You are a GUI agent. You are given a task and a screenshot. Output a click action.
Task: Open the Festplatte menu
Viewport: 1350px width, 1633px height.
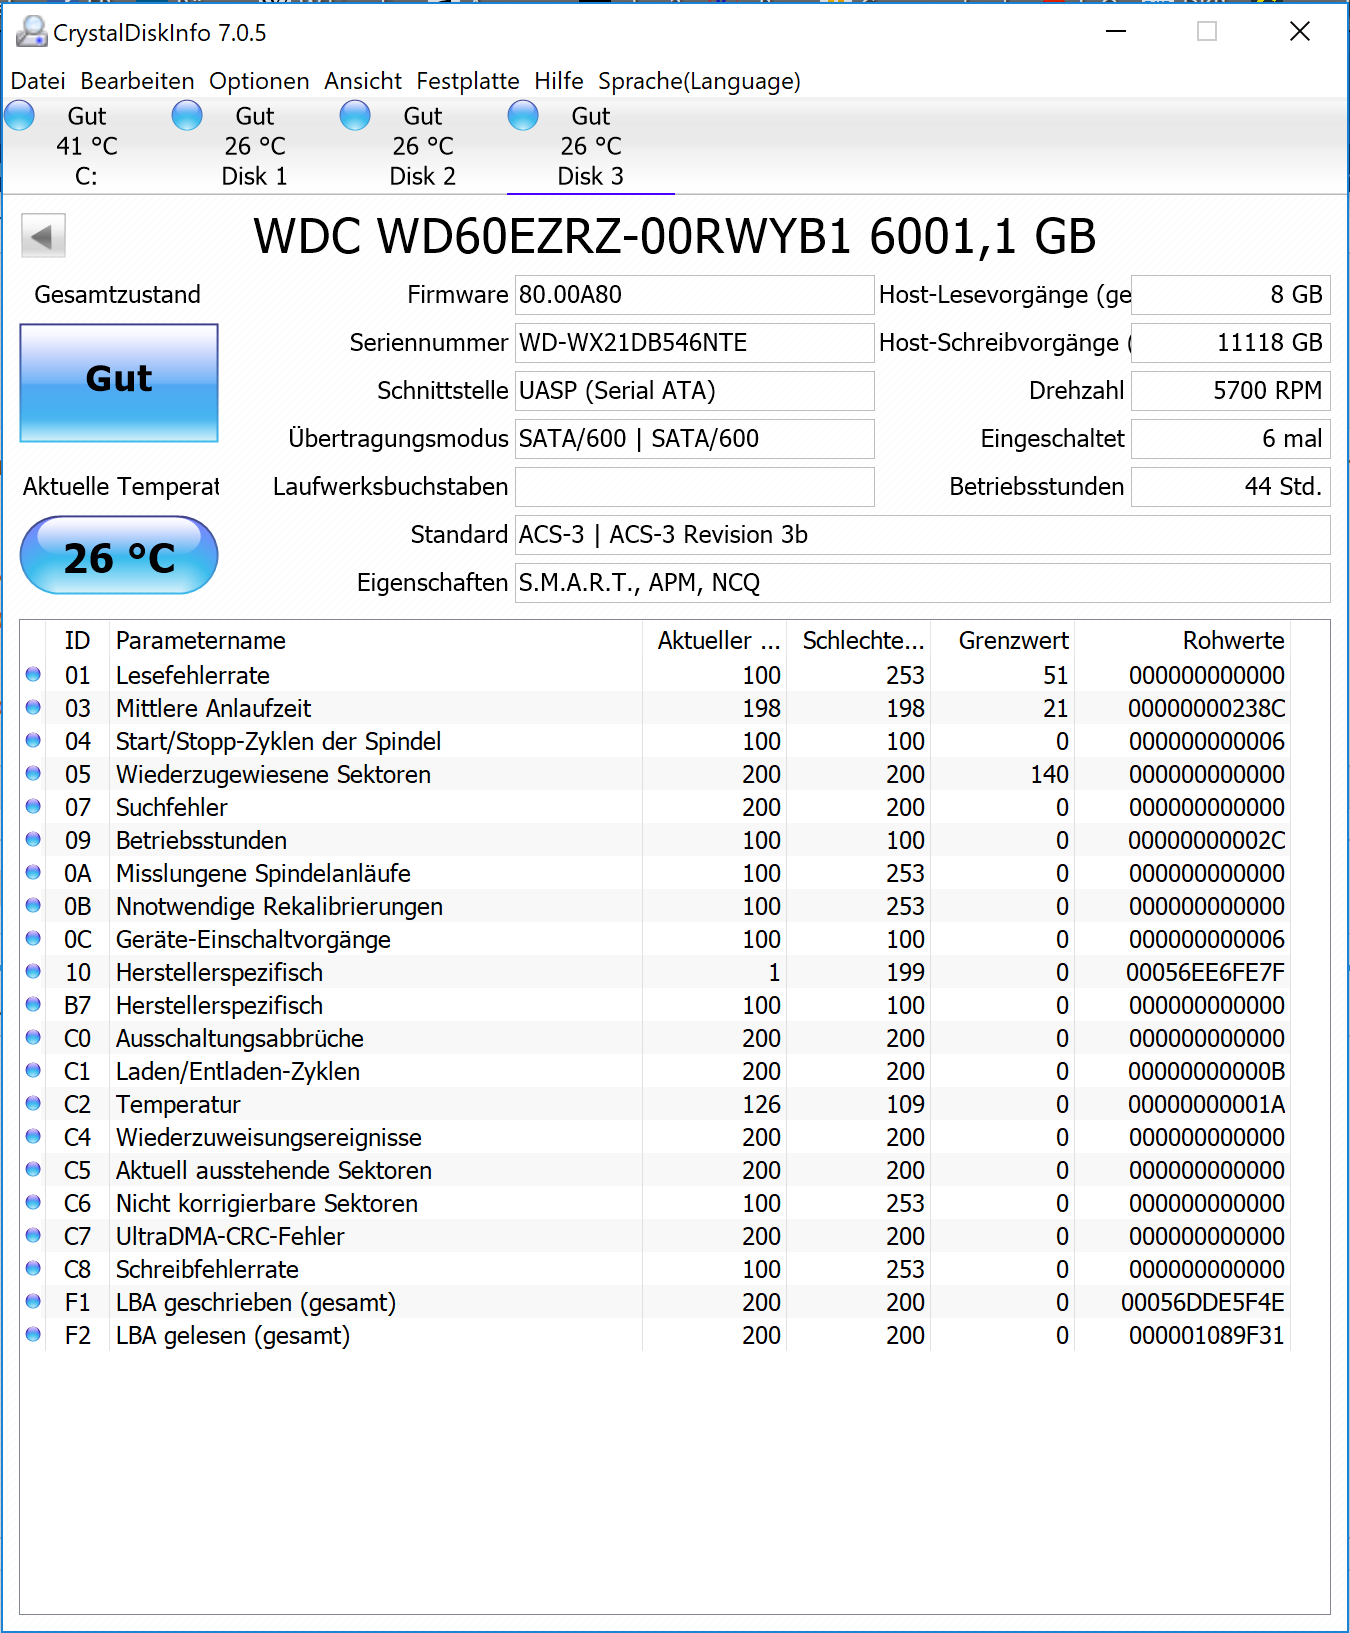[468, 81]
